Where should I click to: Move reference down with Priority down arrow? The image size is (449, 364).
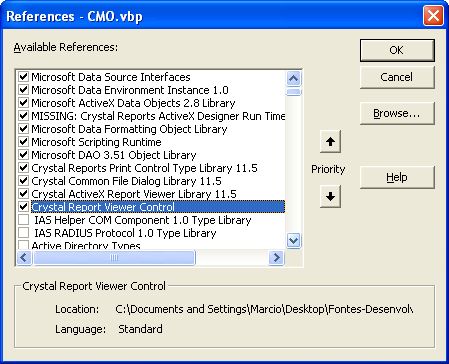point(330,197)
